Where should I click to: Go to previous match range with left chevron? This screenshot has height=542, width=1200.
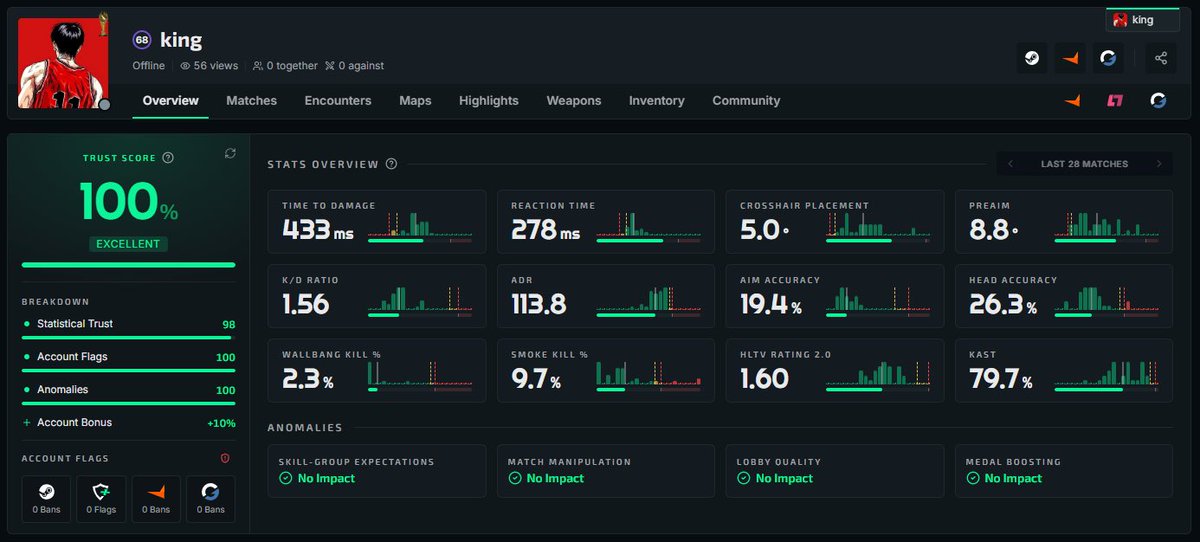click(x=1010, y=164)
